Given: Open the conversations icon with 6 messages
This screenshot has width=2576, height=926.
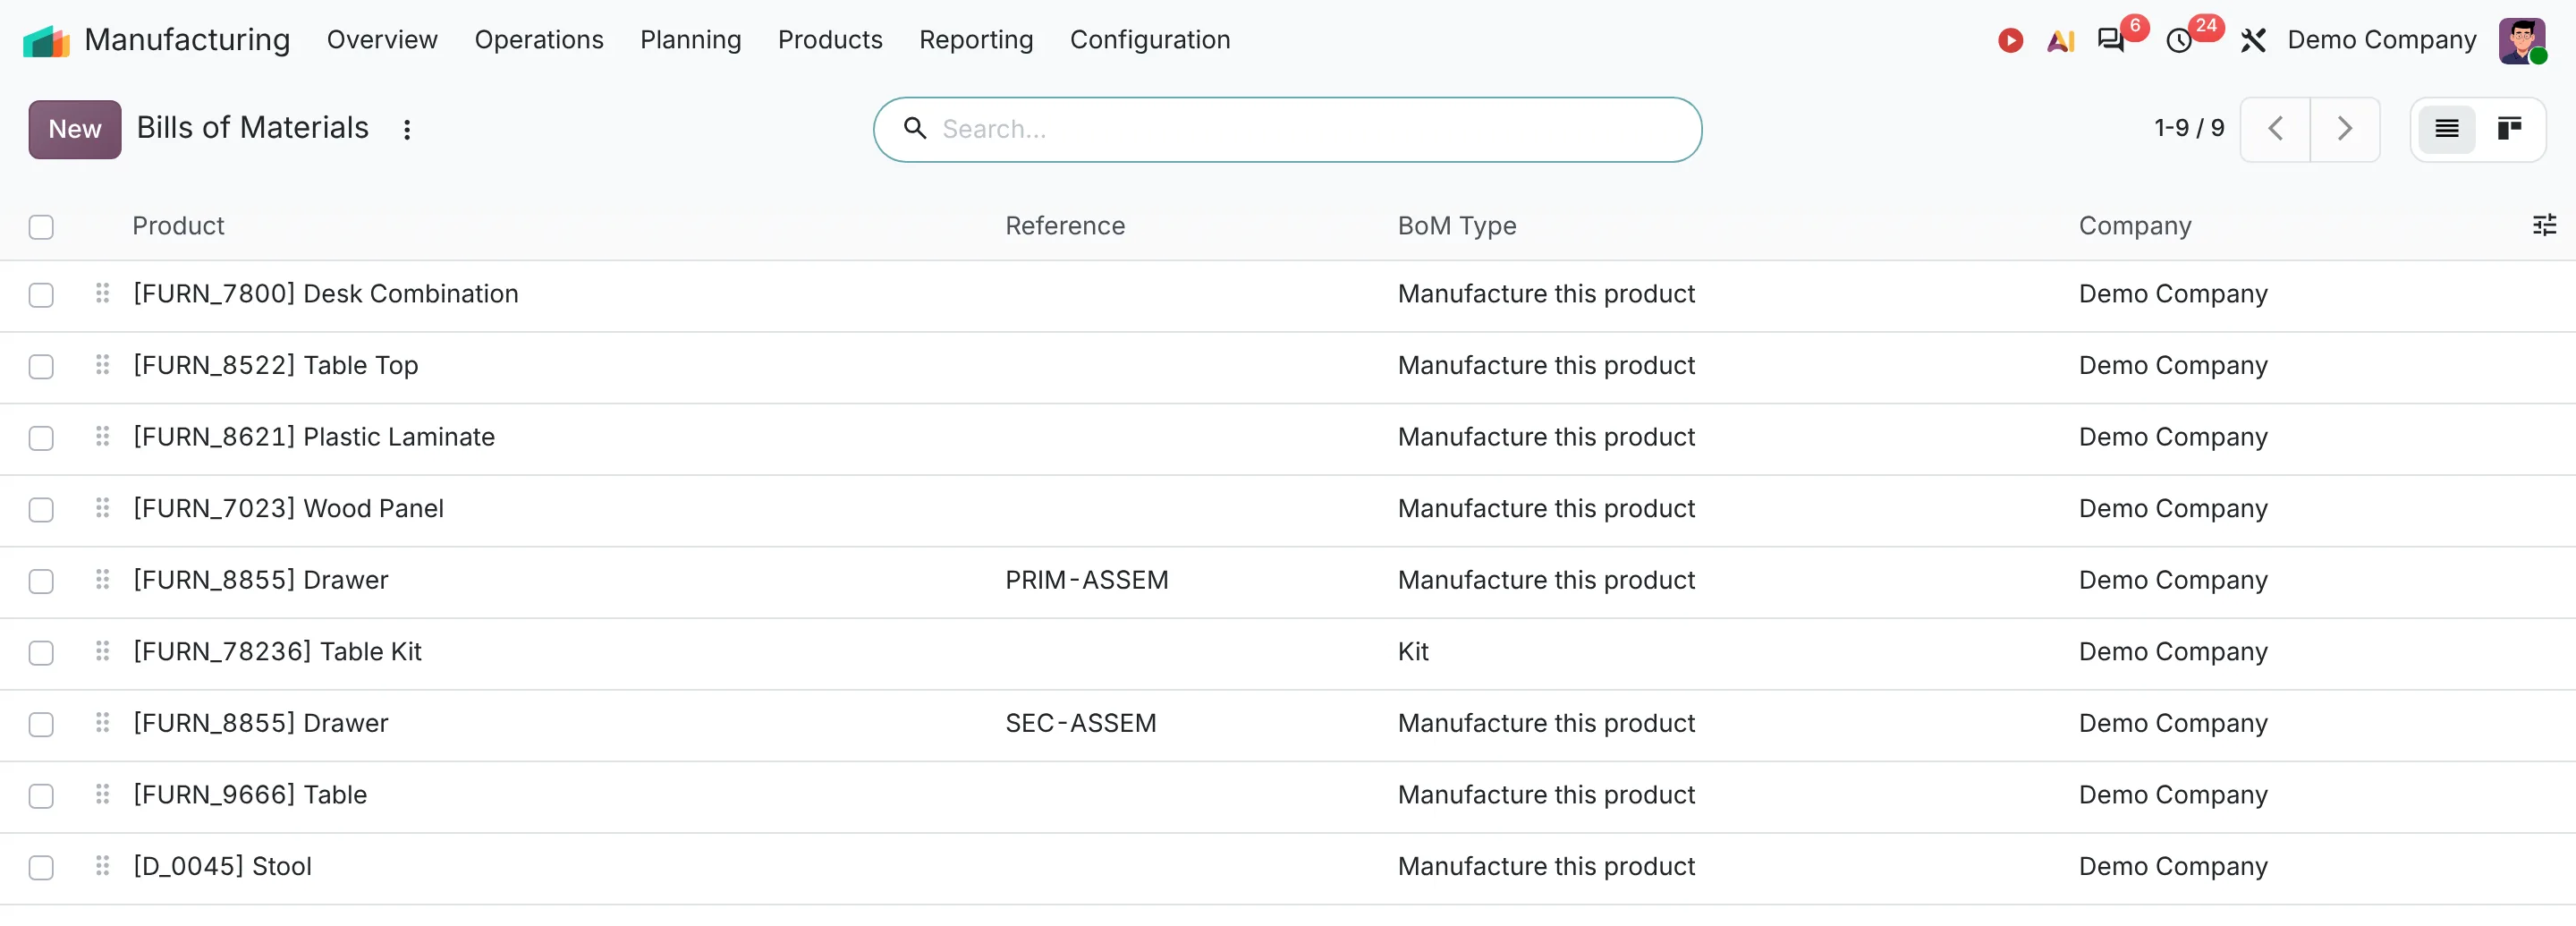Looking at the screenshot, I should click(2110, 40).
